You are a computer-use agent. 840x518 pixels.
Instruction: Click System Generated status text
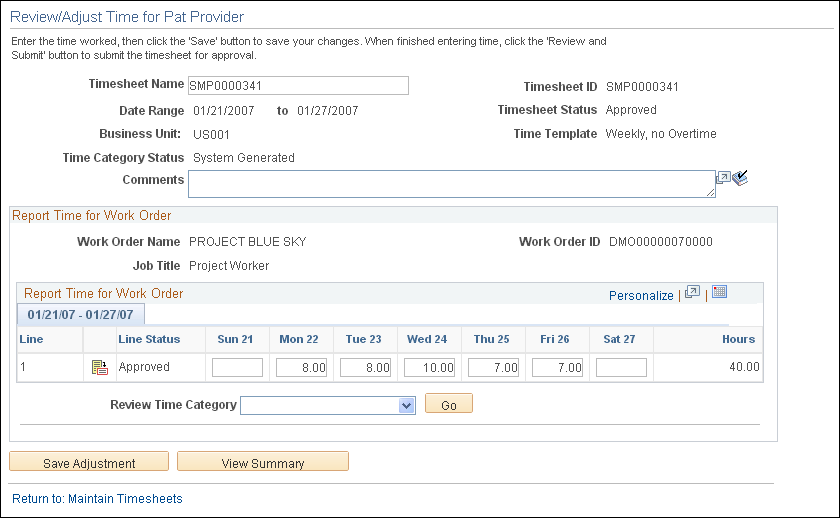tap(244, 158)
